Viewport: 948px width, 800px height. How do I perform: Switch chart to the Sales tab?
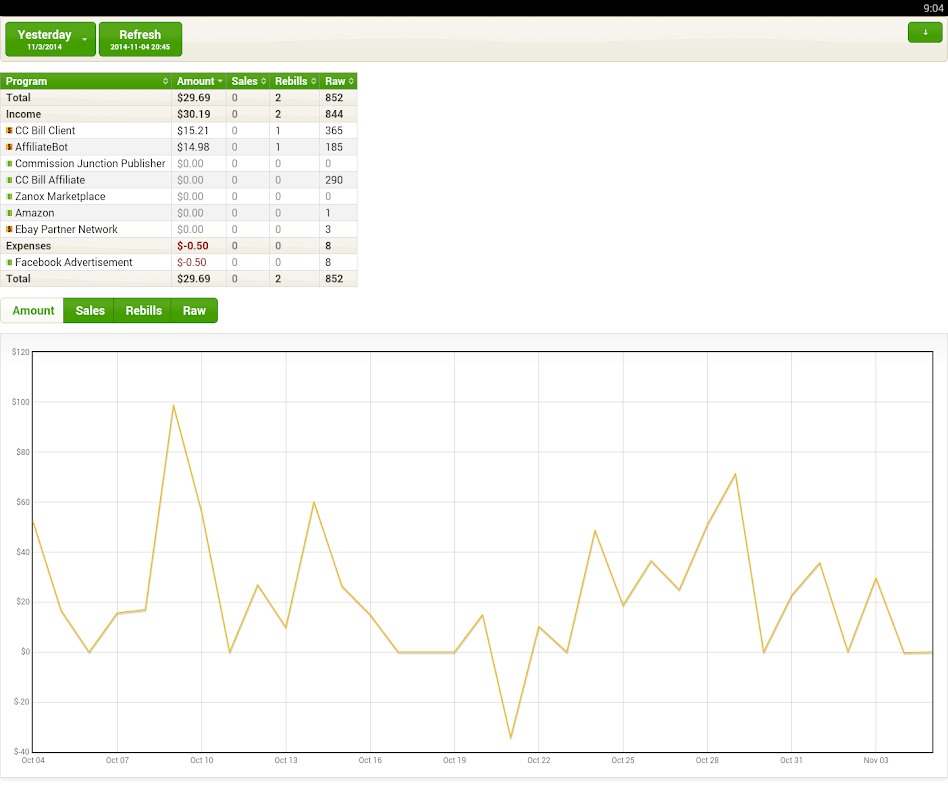point(89,311)
